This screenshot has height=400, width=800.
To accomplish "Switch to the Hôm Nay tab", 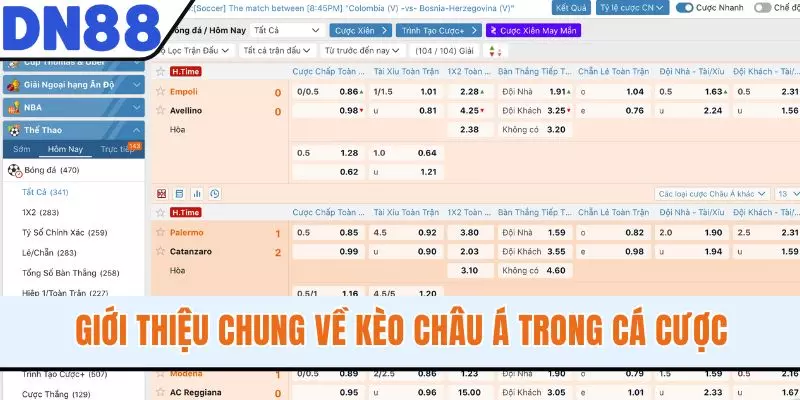I will [65, 149].
